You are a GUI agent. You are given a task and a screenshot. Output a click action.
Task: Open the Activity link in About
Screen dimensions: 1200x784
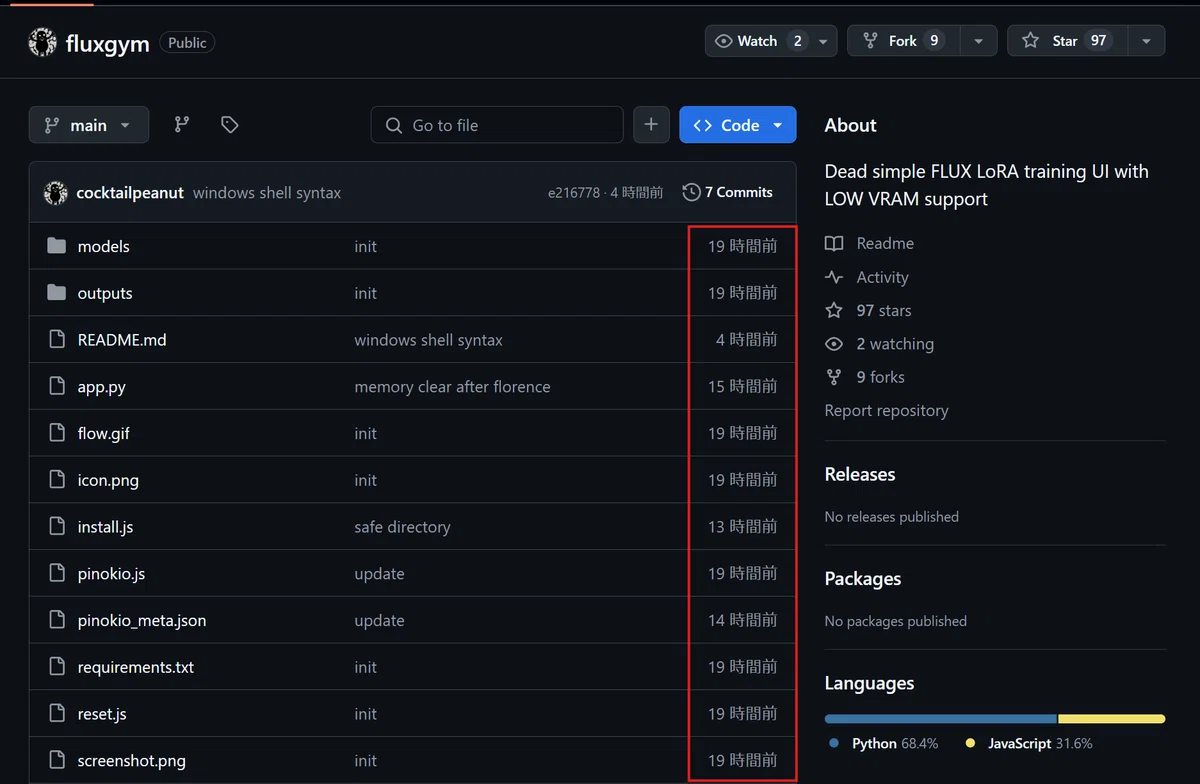(883, 277)
